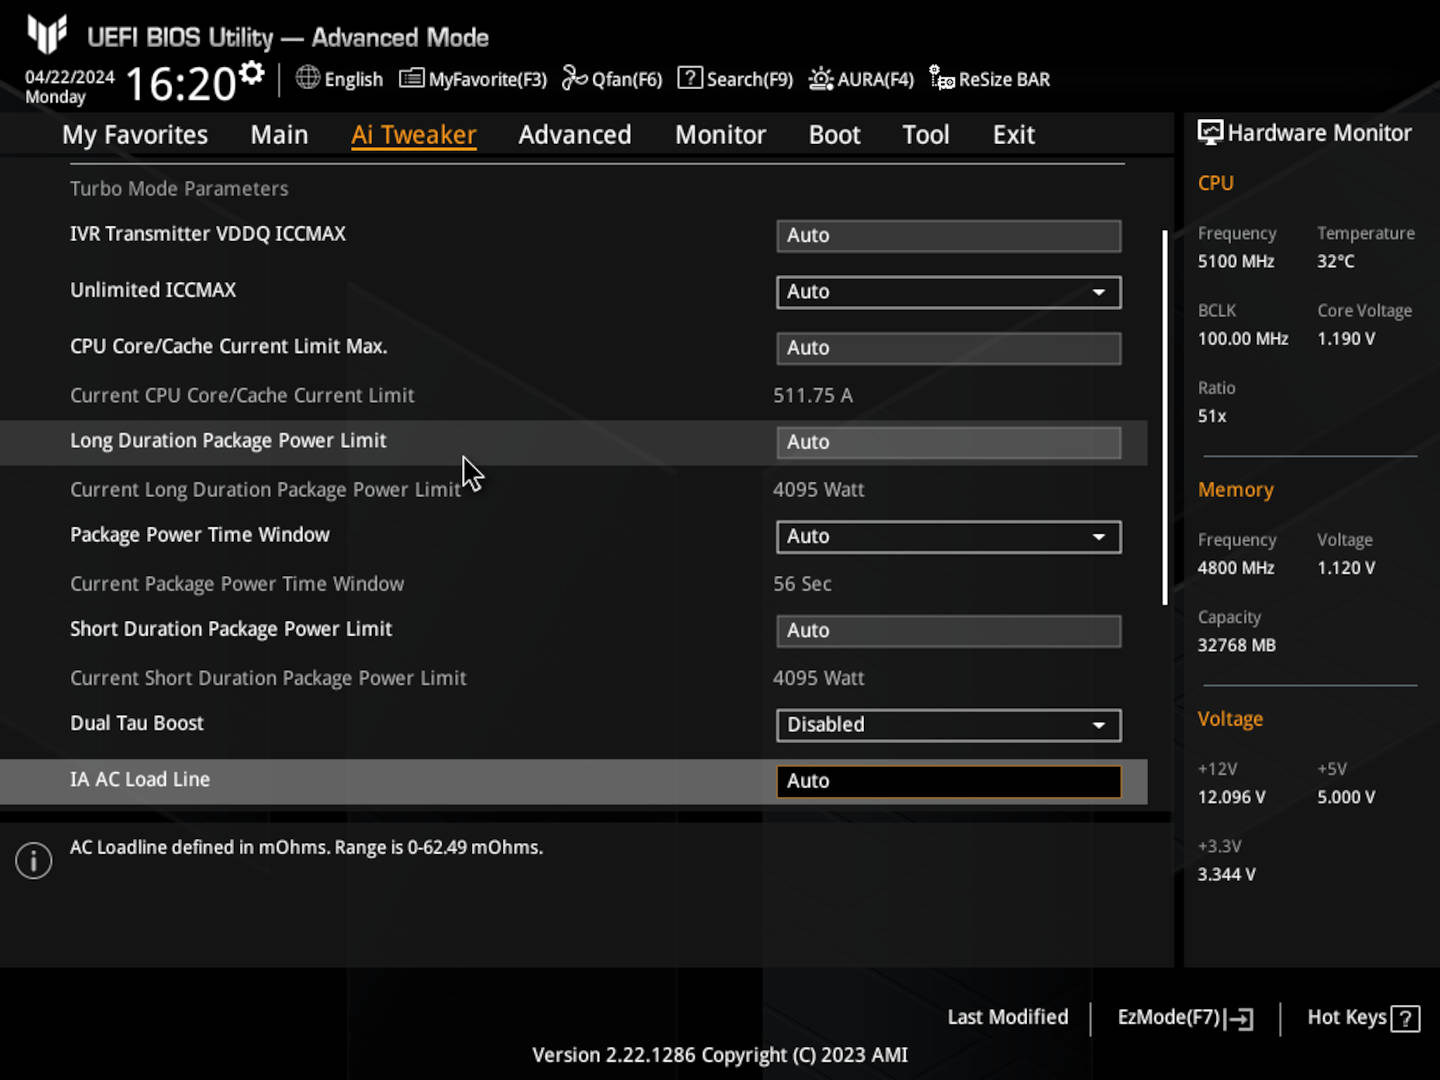Click the Last Modified button

1008,1017
